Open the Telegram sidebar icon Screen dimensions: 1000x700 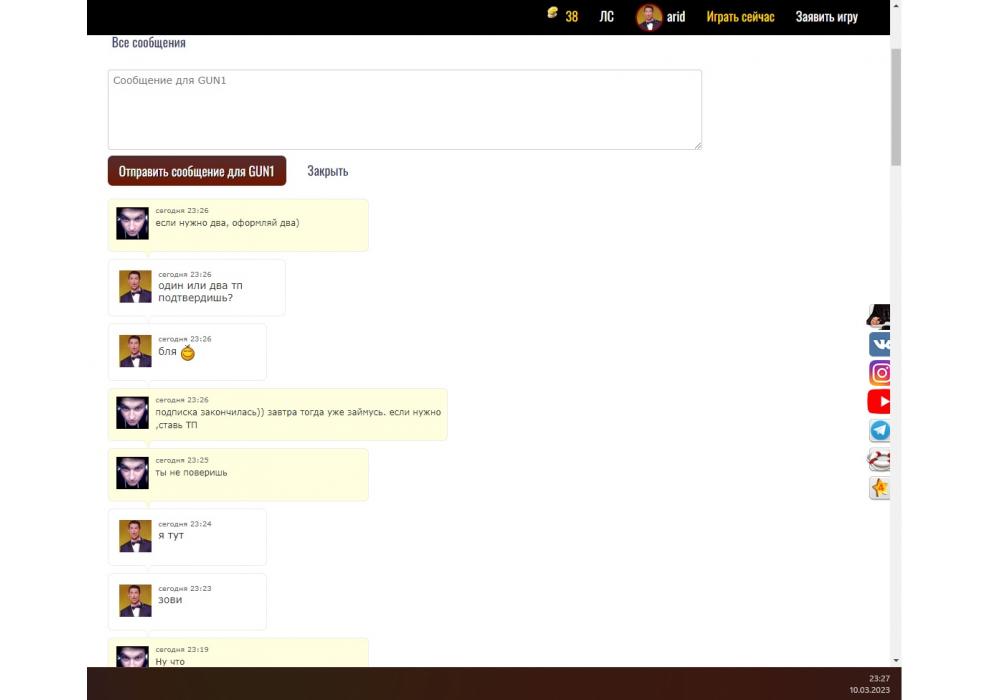[x=879, y=430]
